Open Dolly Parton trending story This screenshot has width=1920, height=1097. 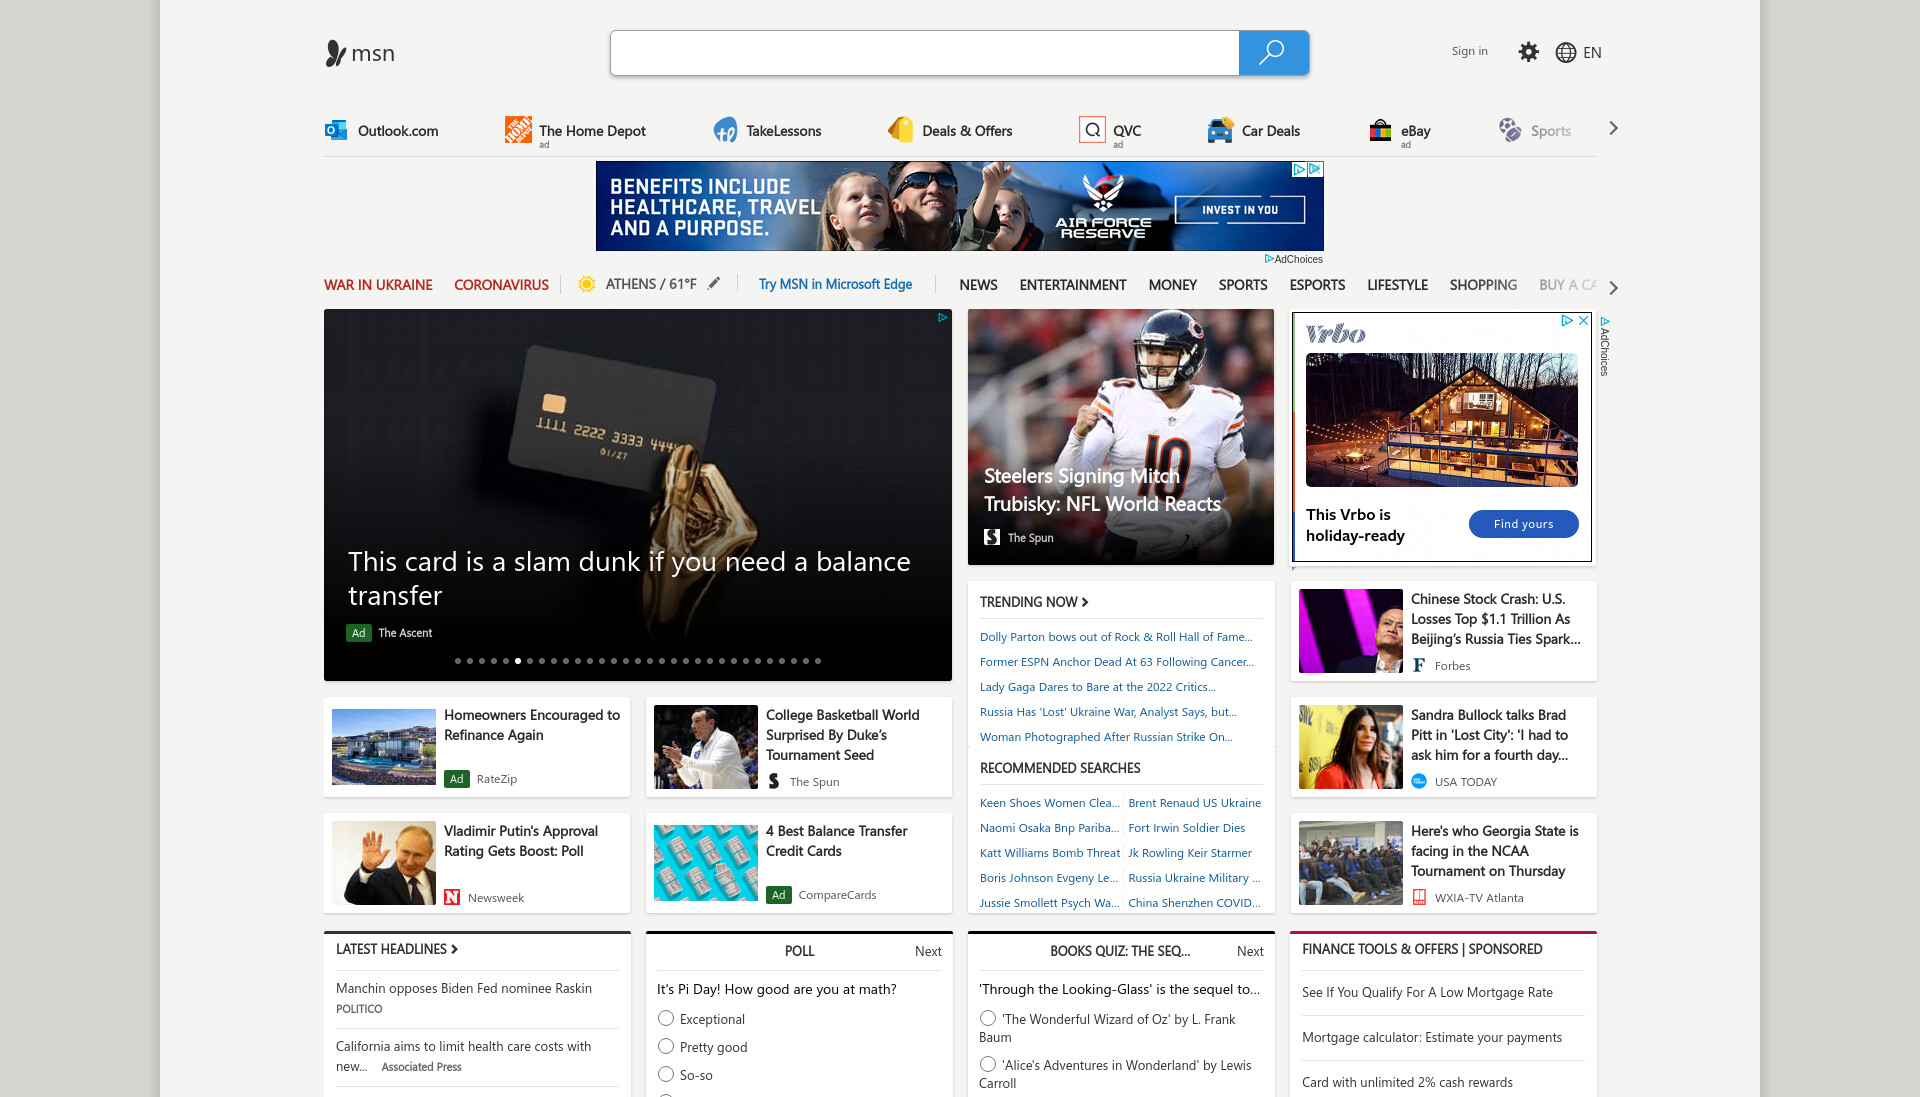tap(1116, 637)
